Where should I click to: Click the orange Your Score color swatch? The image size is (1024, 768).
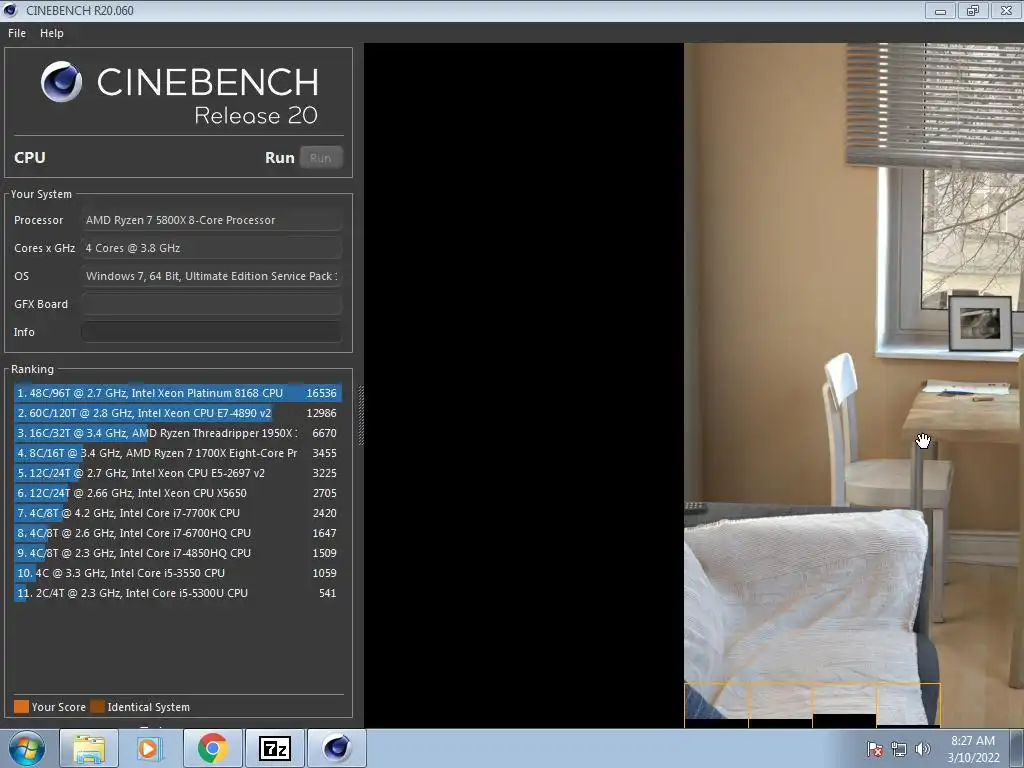22,707
